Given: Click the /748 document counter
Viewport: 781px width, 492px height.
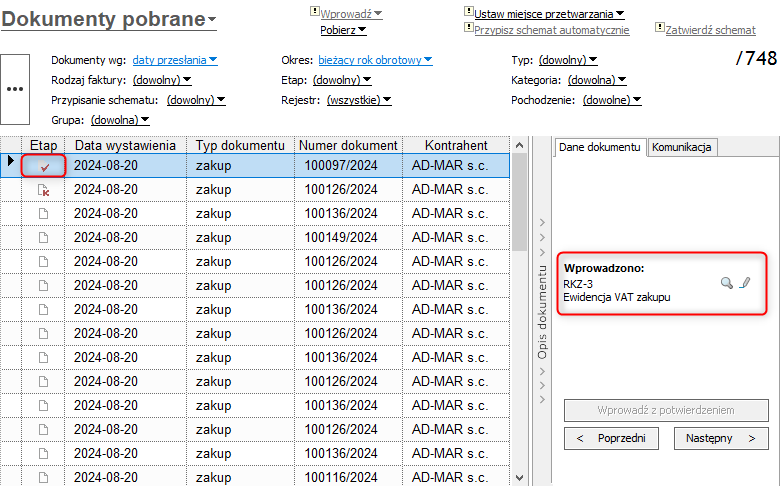Looking at the screenshot, I should click(x=757, y=59).
